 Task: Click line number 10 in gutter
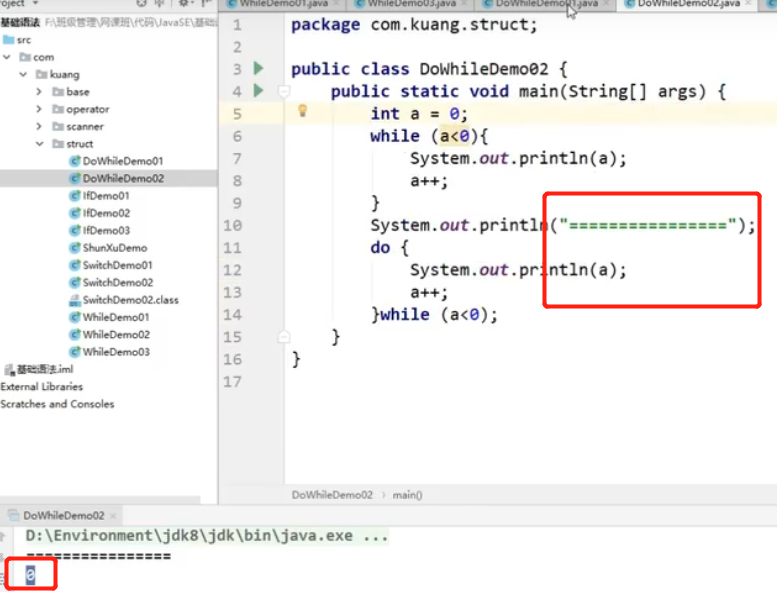pos(232,225)
